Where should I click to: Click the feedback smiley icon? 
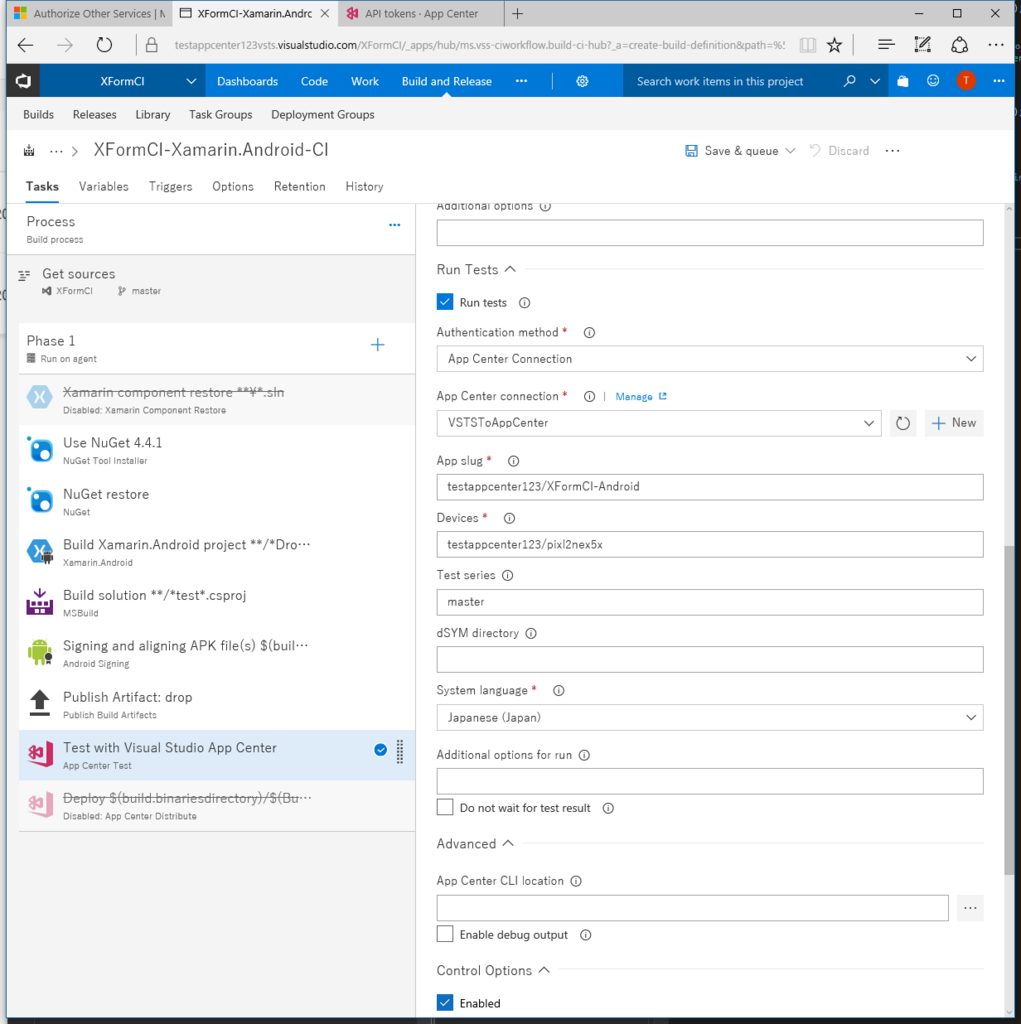click(933, 81)
